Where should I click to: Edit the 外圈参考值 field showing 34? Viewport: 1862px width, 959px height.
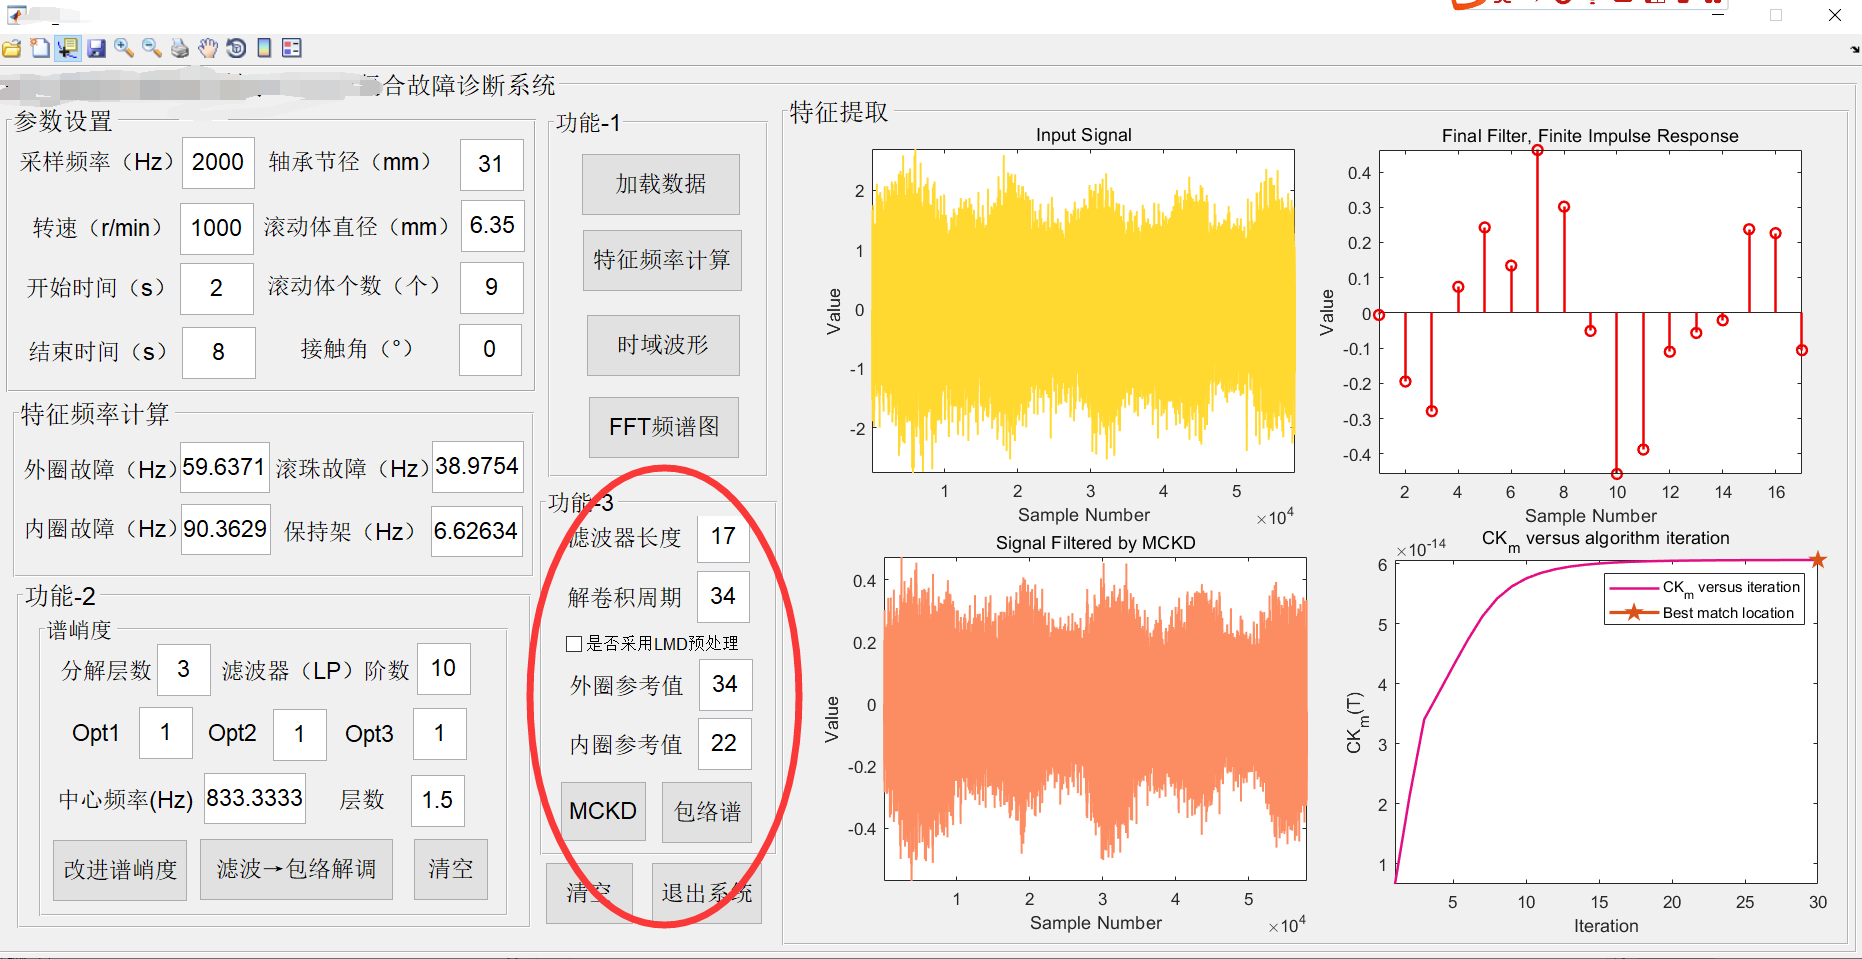point(725,685)
